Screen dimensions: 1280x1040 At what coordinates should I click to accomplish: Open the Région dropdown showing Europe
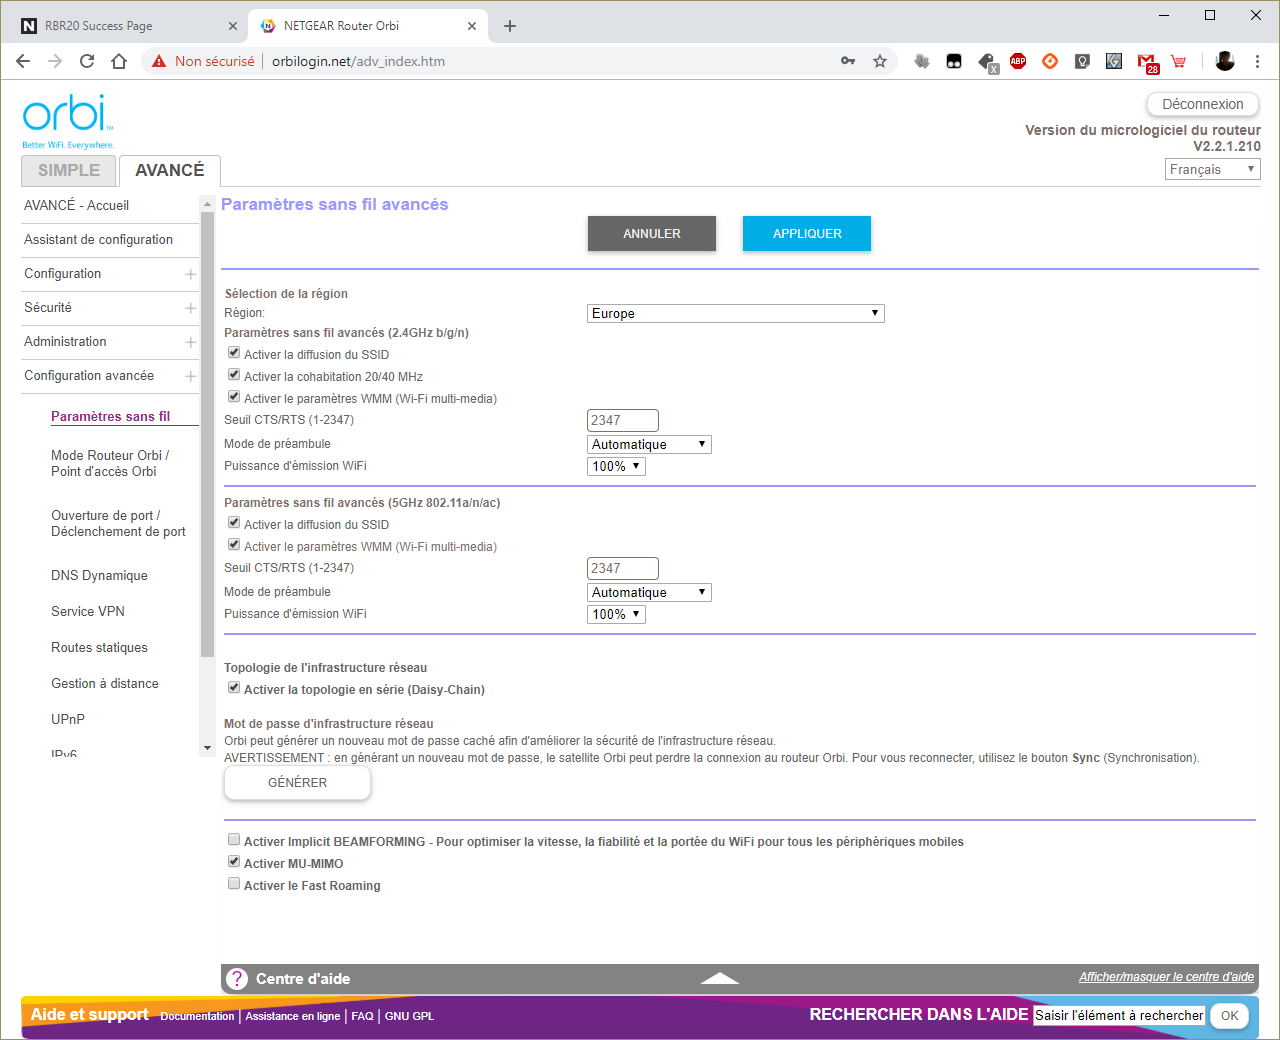[x=736, y=313]
